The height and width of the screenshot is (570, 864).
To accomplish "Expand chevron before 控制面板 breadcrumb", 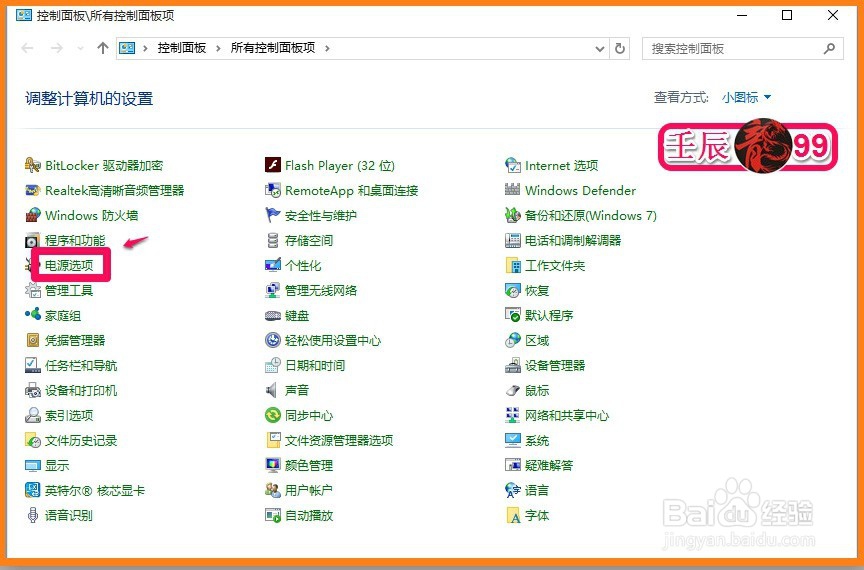I will coord(145,49).
